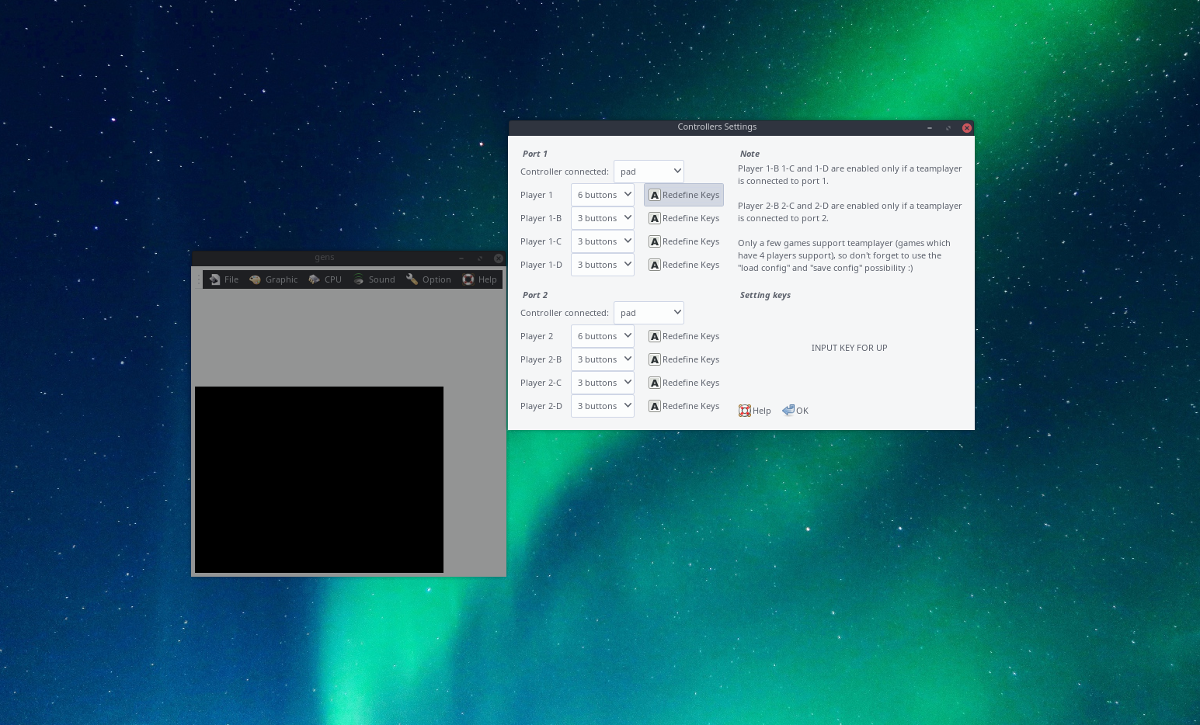Image resolution: width=1200 pixels, height=725 pixels.
Task: Click the Sound speaker icon
Action: point(359,279)
